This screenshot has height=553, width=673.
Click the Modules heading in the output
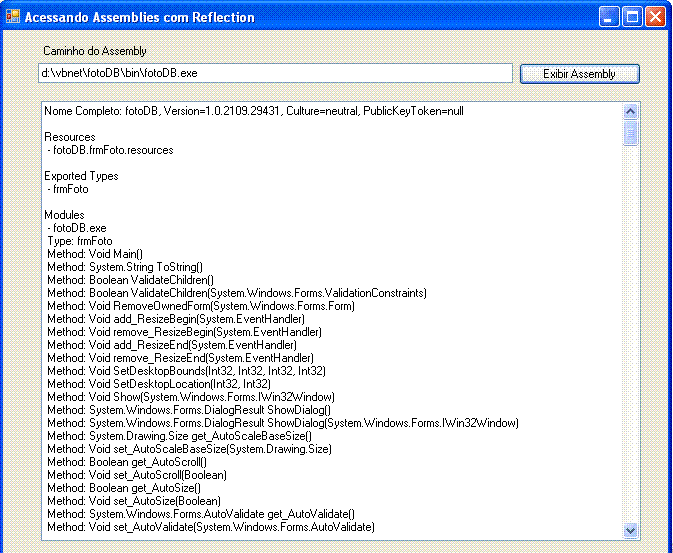(x=64, y=215)
